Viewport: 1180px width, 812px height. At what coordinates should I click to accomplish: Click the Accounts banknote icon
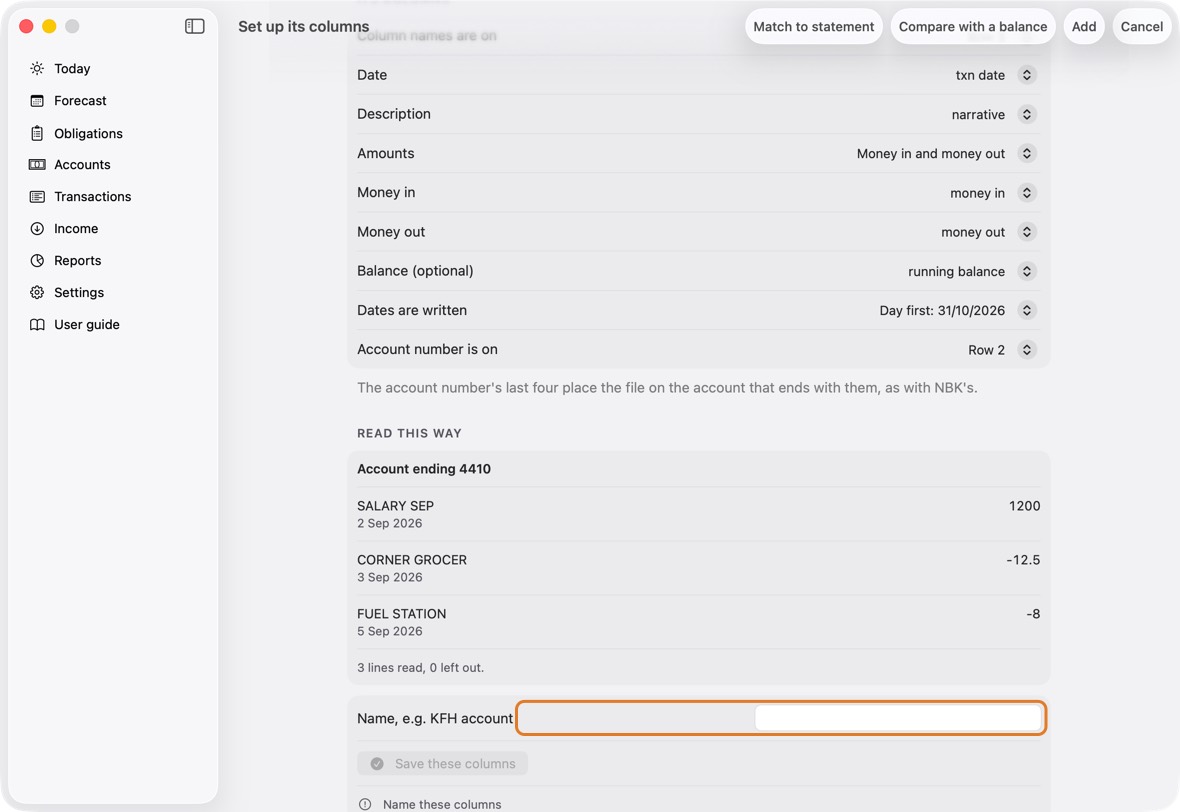click(x=37, y=165)
